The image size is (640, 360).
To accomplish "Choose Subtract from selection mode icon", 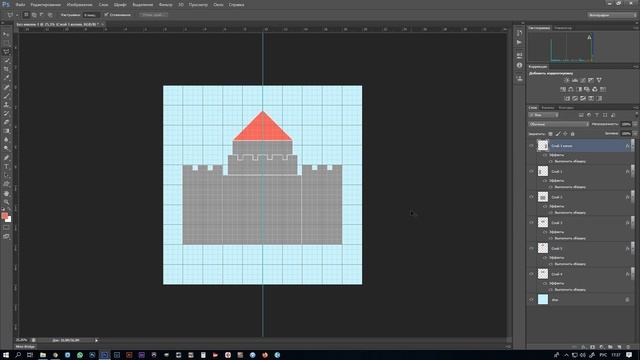I will tap(42, 15).
